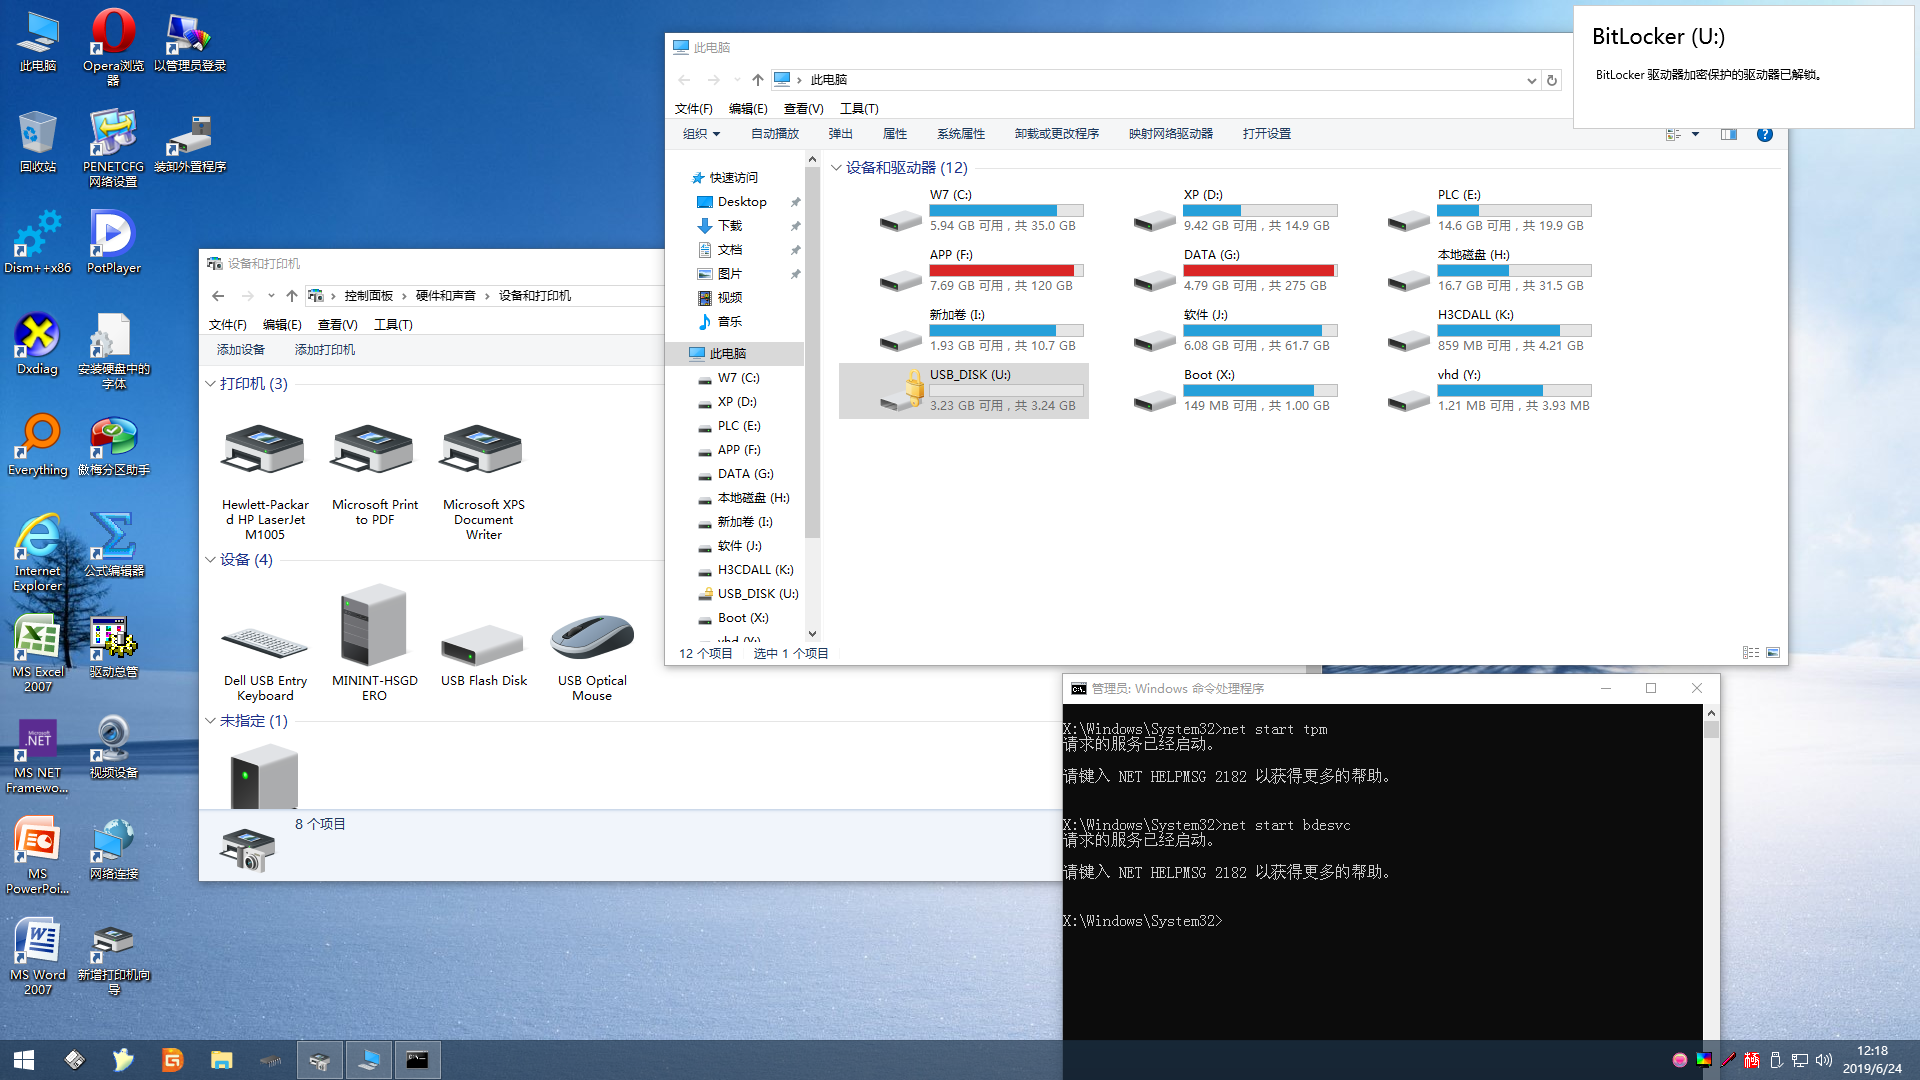Open recent locations dropdown in This PC window
Image resolution: width=1920 pixels, height=1080 pixels.
[x=737, y=80]
